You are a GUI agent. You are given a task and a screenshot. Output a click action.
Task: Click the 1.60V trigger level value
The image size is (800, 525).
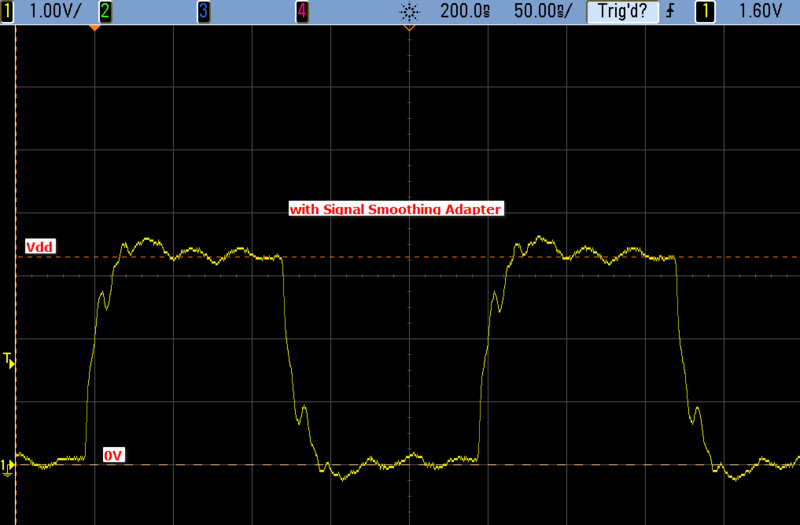click(x=760, y=11)
